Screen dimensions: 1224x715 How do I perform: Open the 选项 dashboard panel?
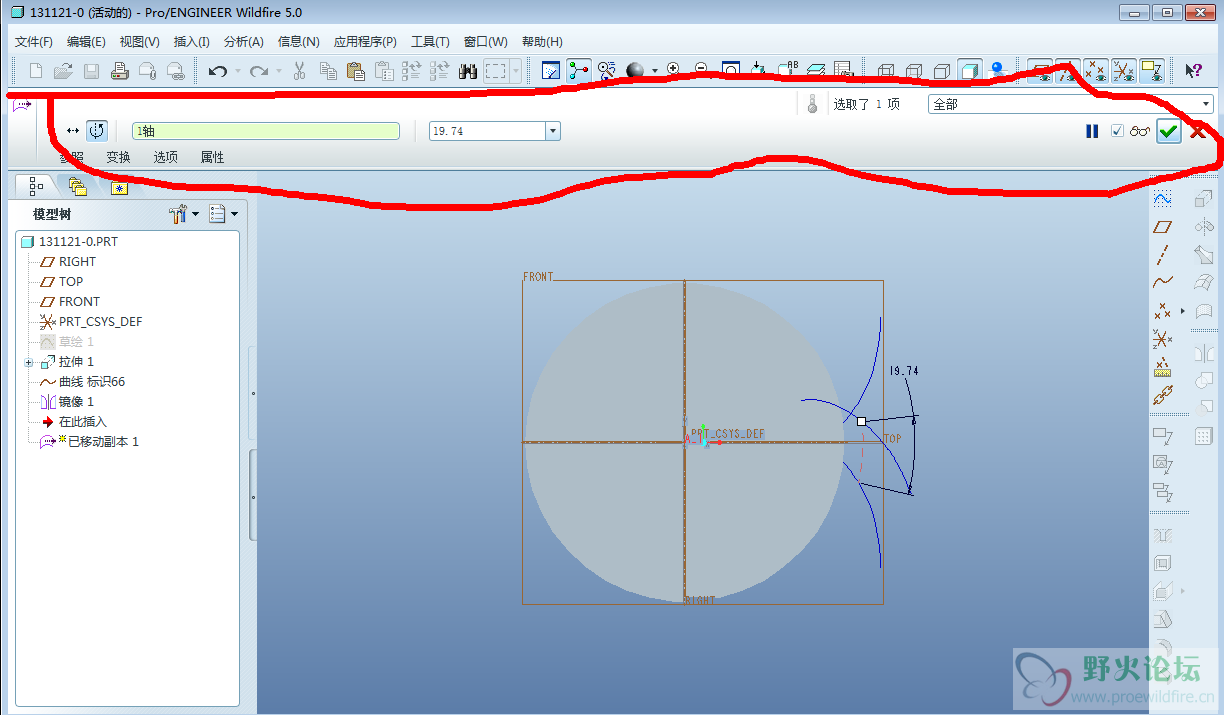coord(166,157)
